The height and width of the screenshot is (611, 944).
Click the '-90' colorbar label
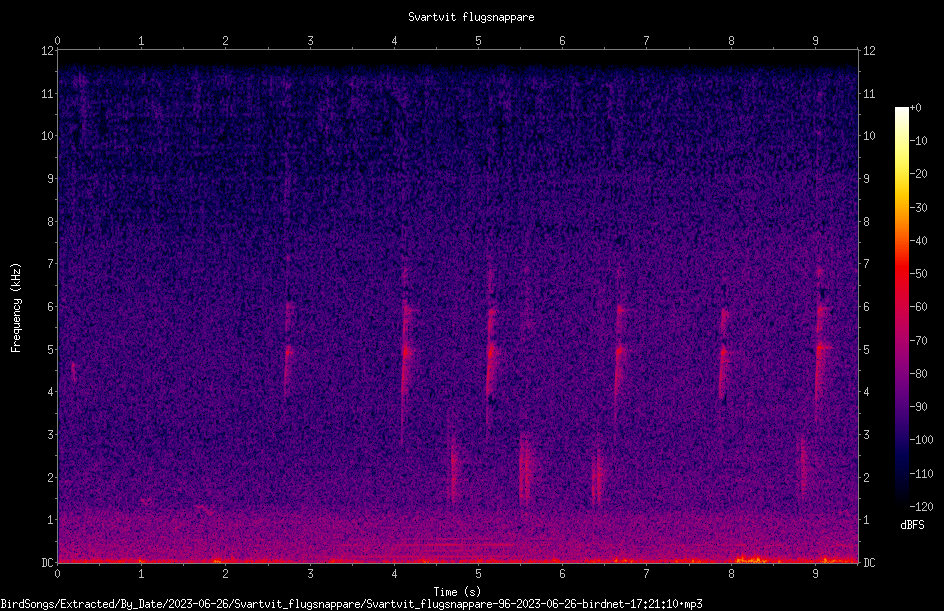tap(918, 407)
